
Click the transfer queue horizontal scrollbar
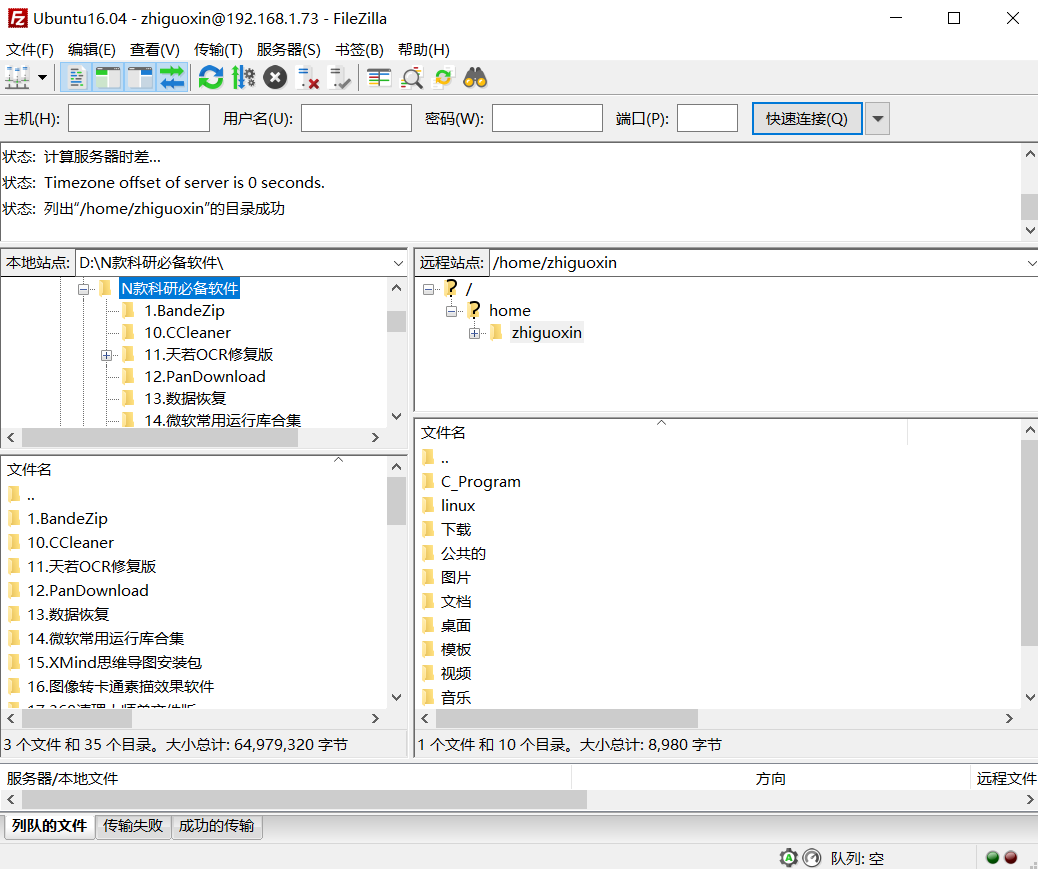pyautogui.click(x=520, y=800)
